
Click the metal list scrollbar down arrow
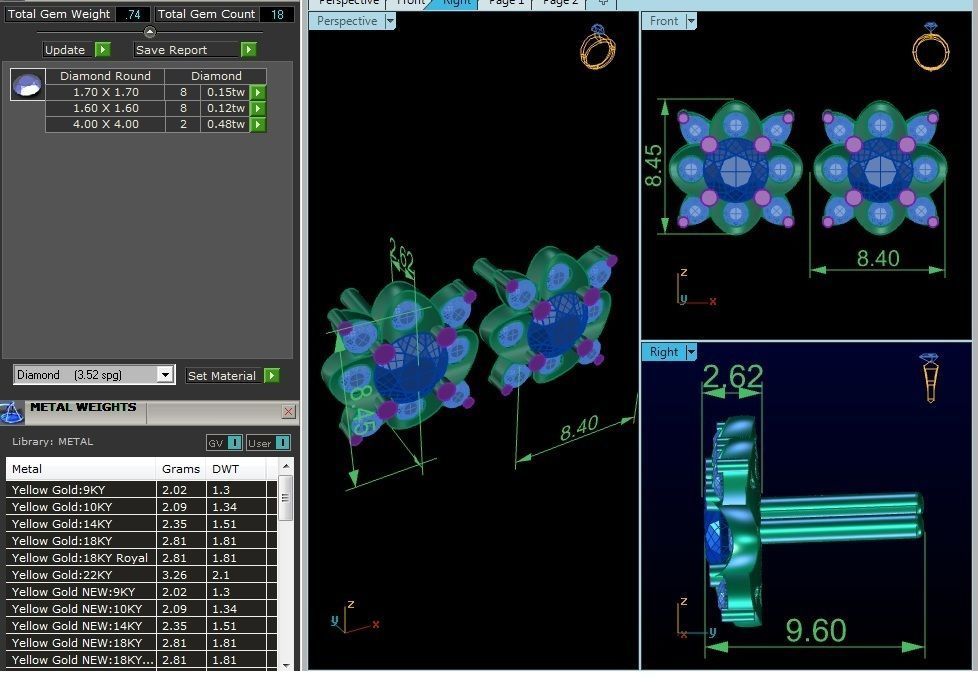(x=286, y=665)
